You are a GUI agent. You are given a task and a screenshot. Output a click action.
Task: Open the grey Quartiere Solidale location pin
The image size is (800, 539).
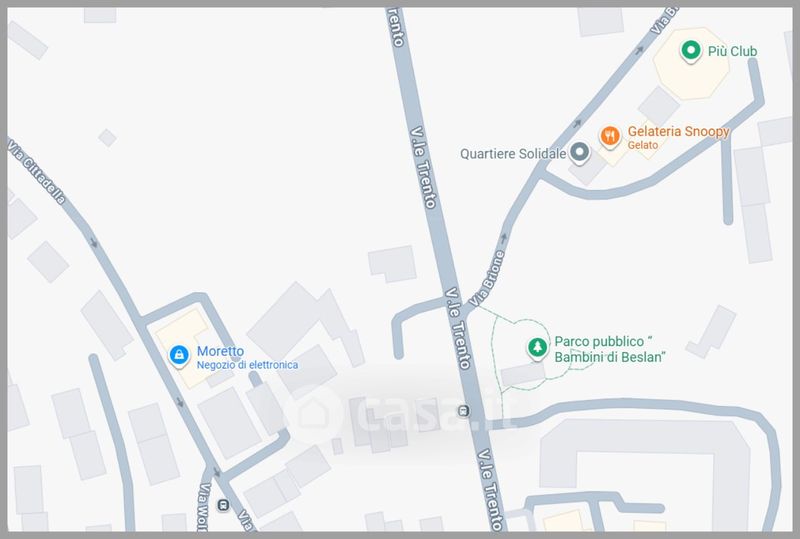(x=580, y=153)
